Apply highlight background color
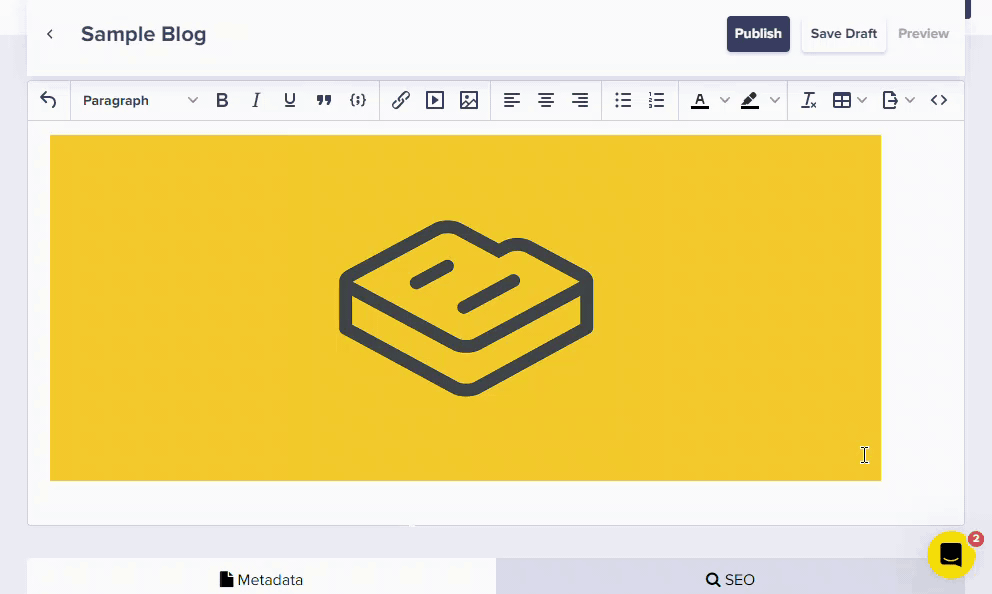The width and height of the screenshot is (992, 594). 750,100
